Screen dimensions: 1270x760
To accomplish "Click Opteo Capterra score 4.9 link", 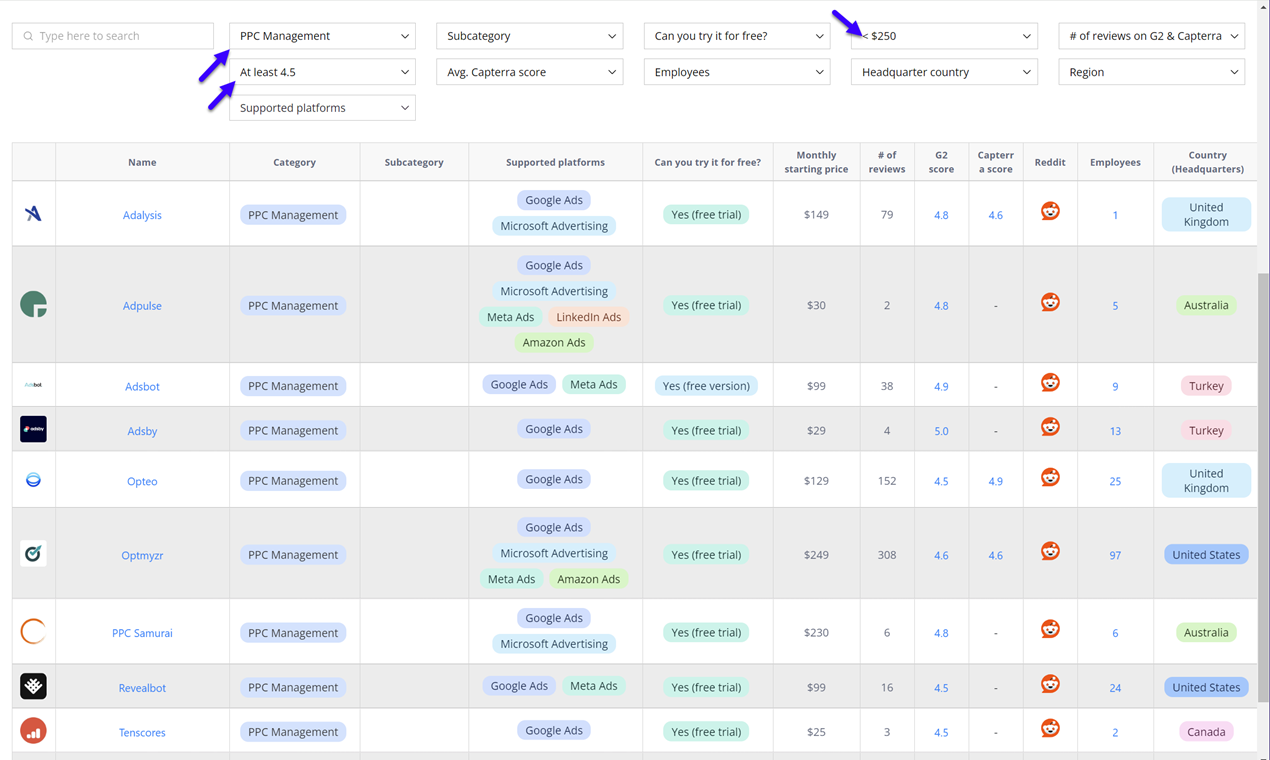I will (995, 481).
